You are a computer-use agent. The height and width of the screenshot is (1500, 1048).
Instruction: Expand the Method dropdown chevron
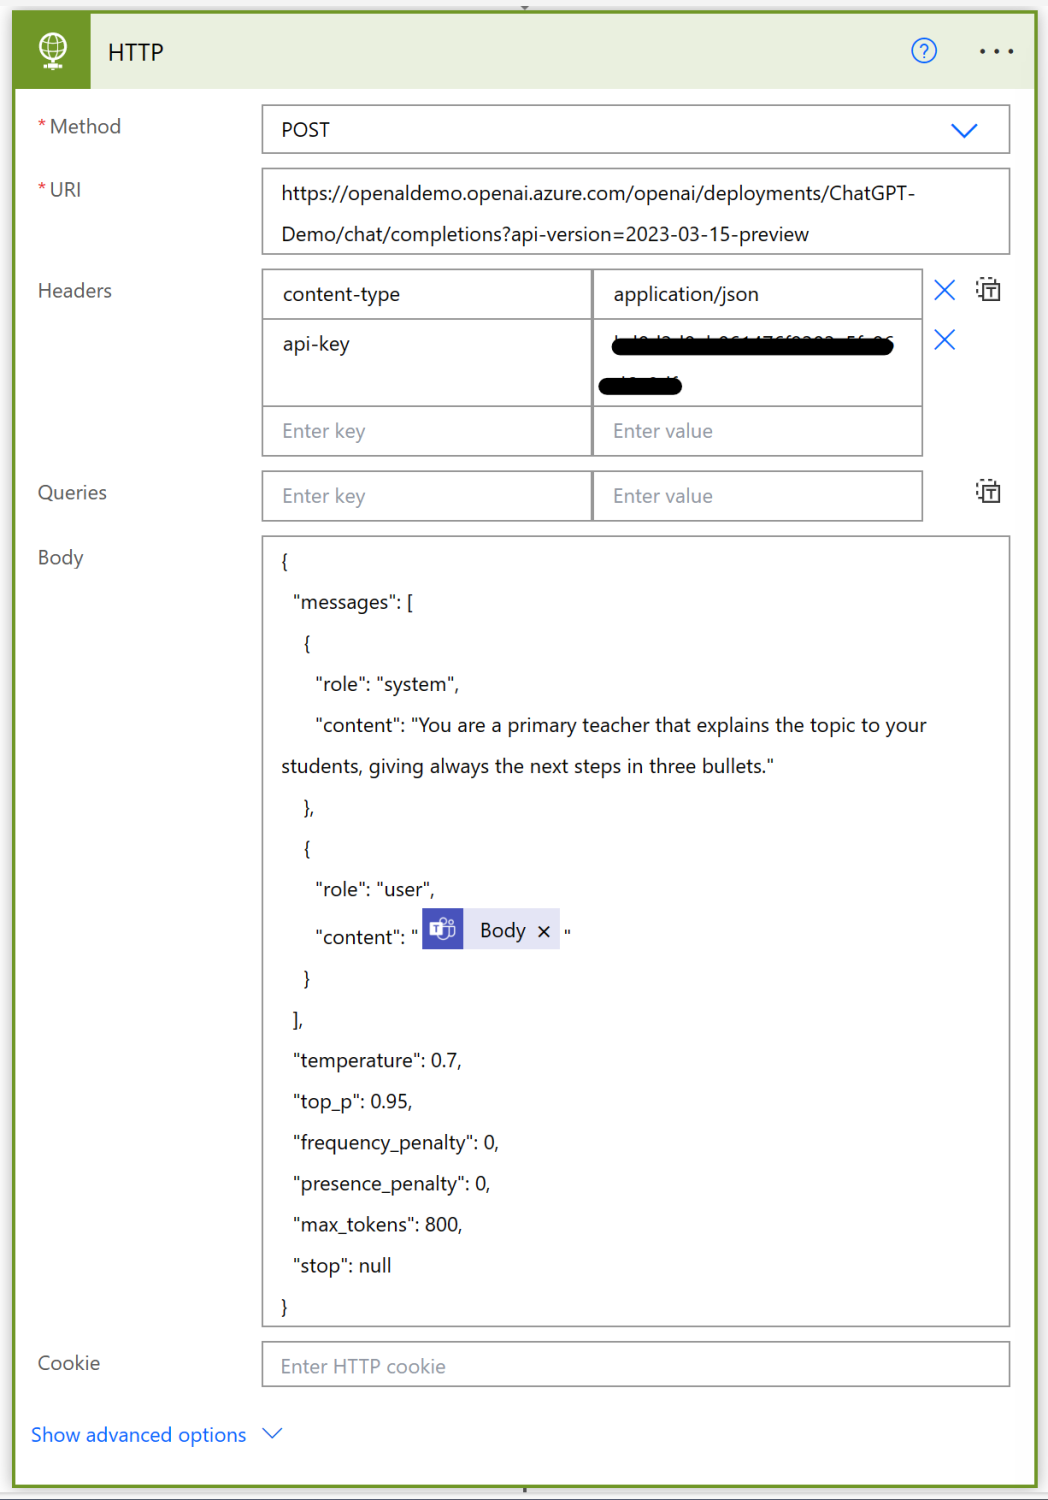pyautogui.click(x=964, y=130)
